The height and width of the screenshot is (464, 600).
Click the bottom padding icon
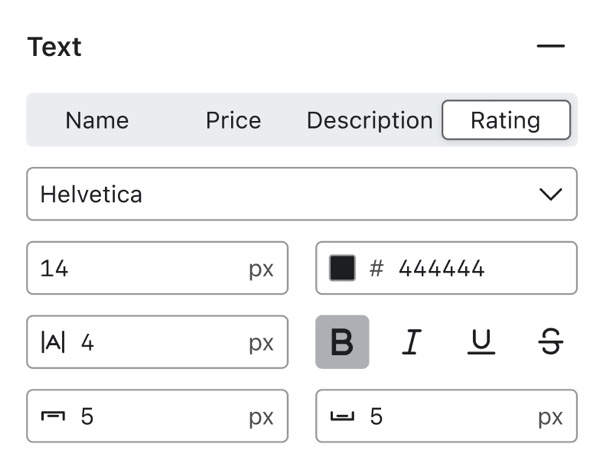(x=342, y=416)
